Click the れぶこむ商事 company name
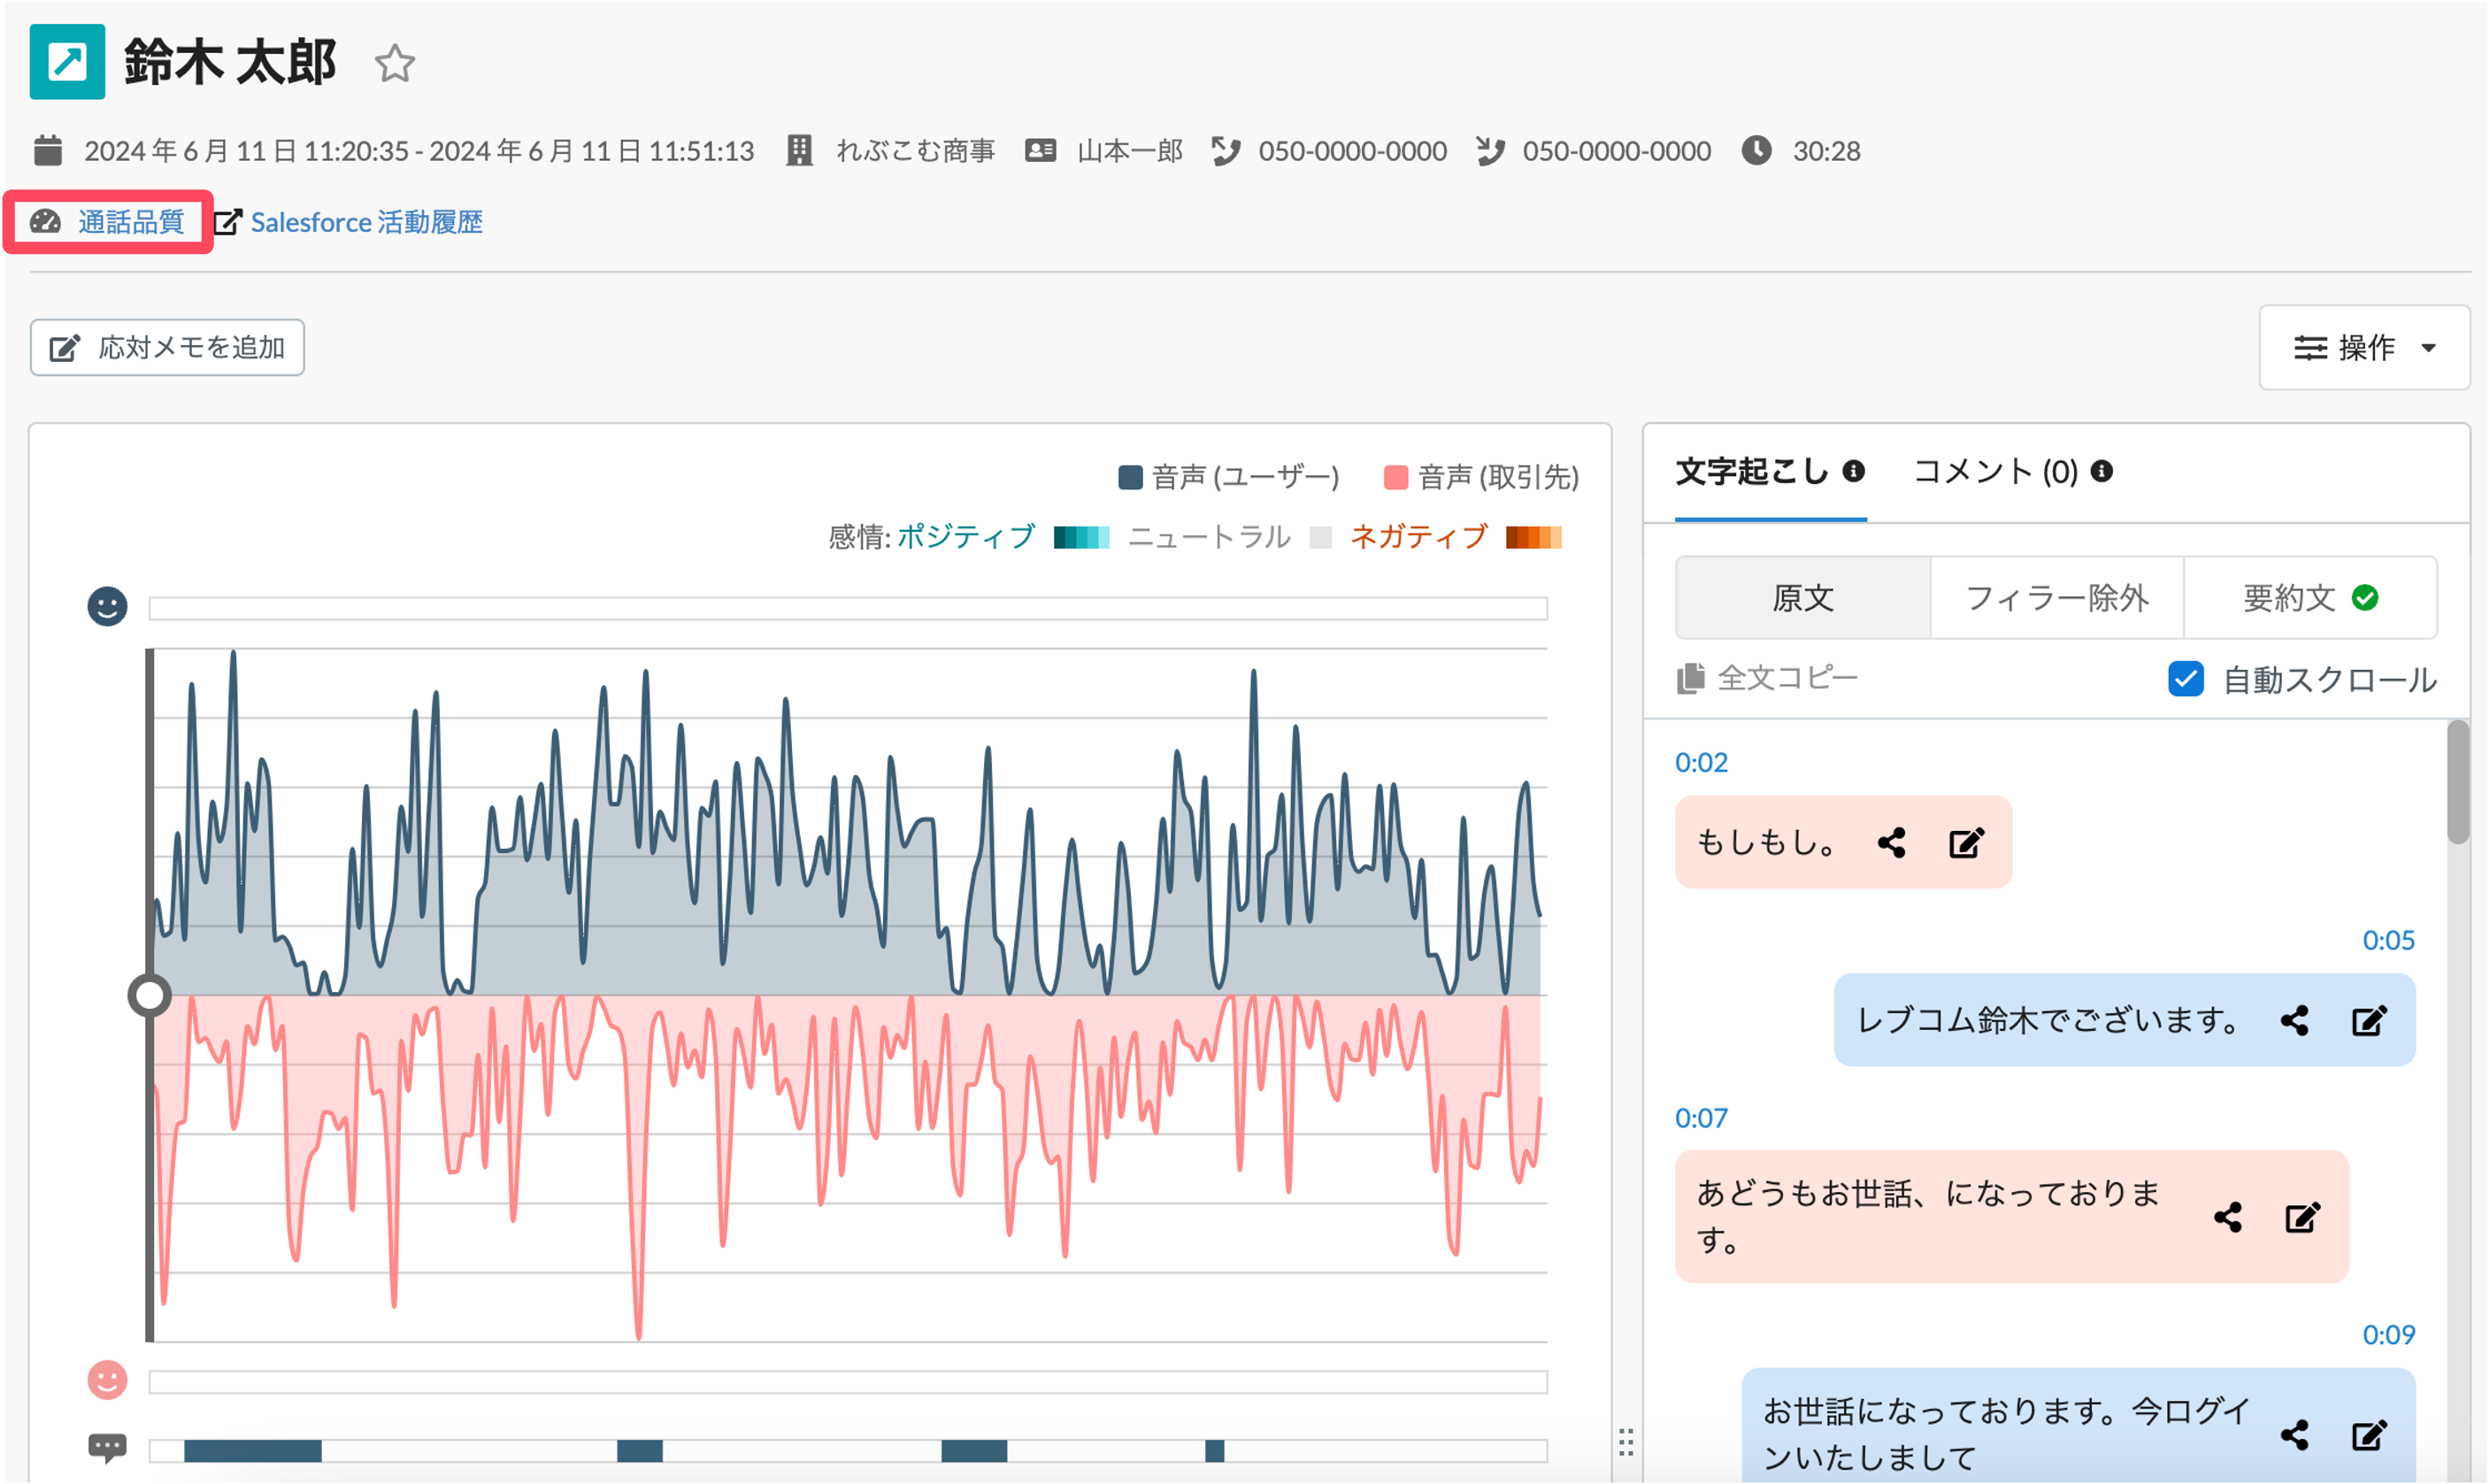 (x=915, y=151)
